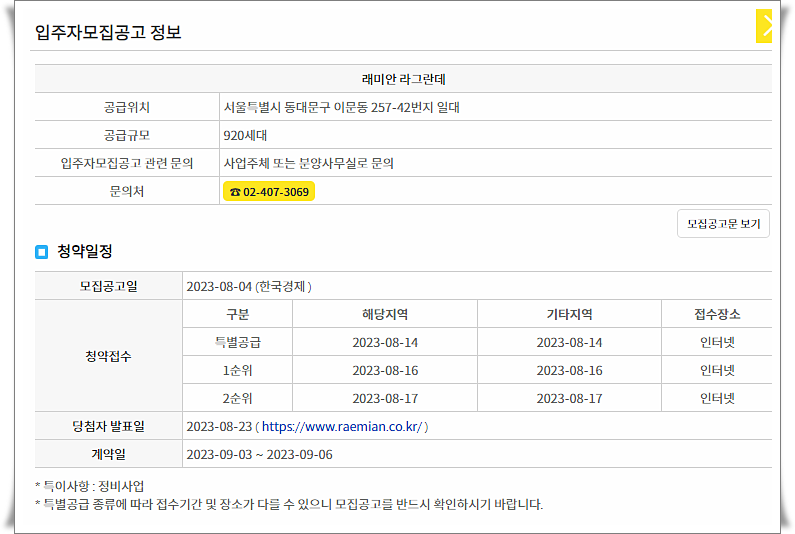Select the 공급위치 row label
The width and height of the screenshot is (795, 534).
point(127,107)
